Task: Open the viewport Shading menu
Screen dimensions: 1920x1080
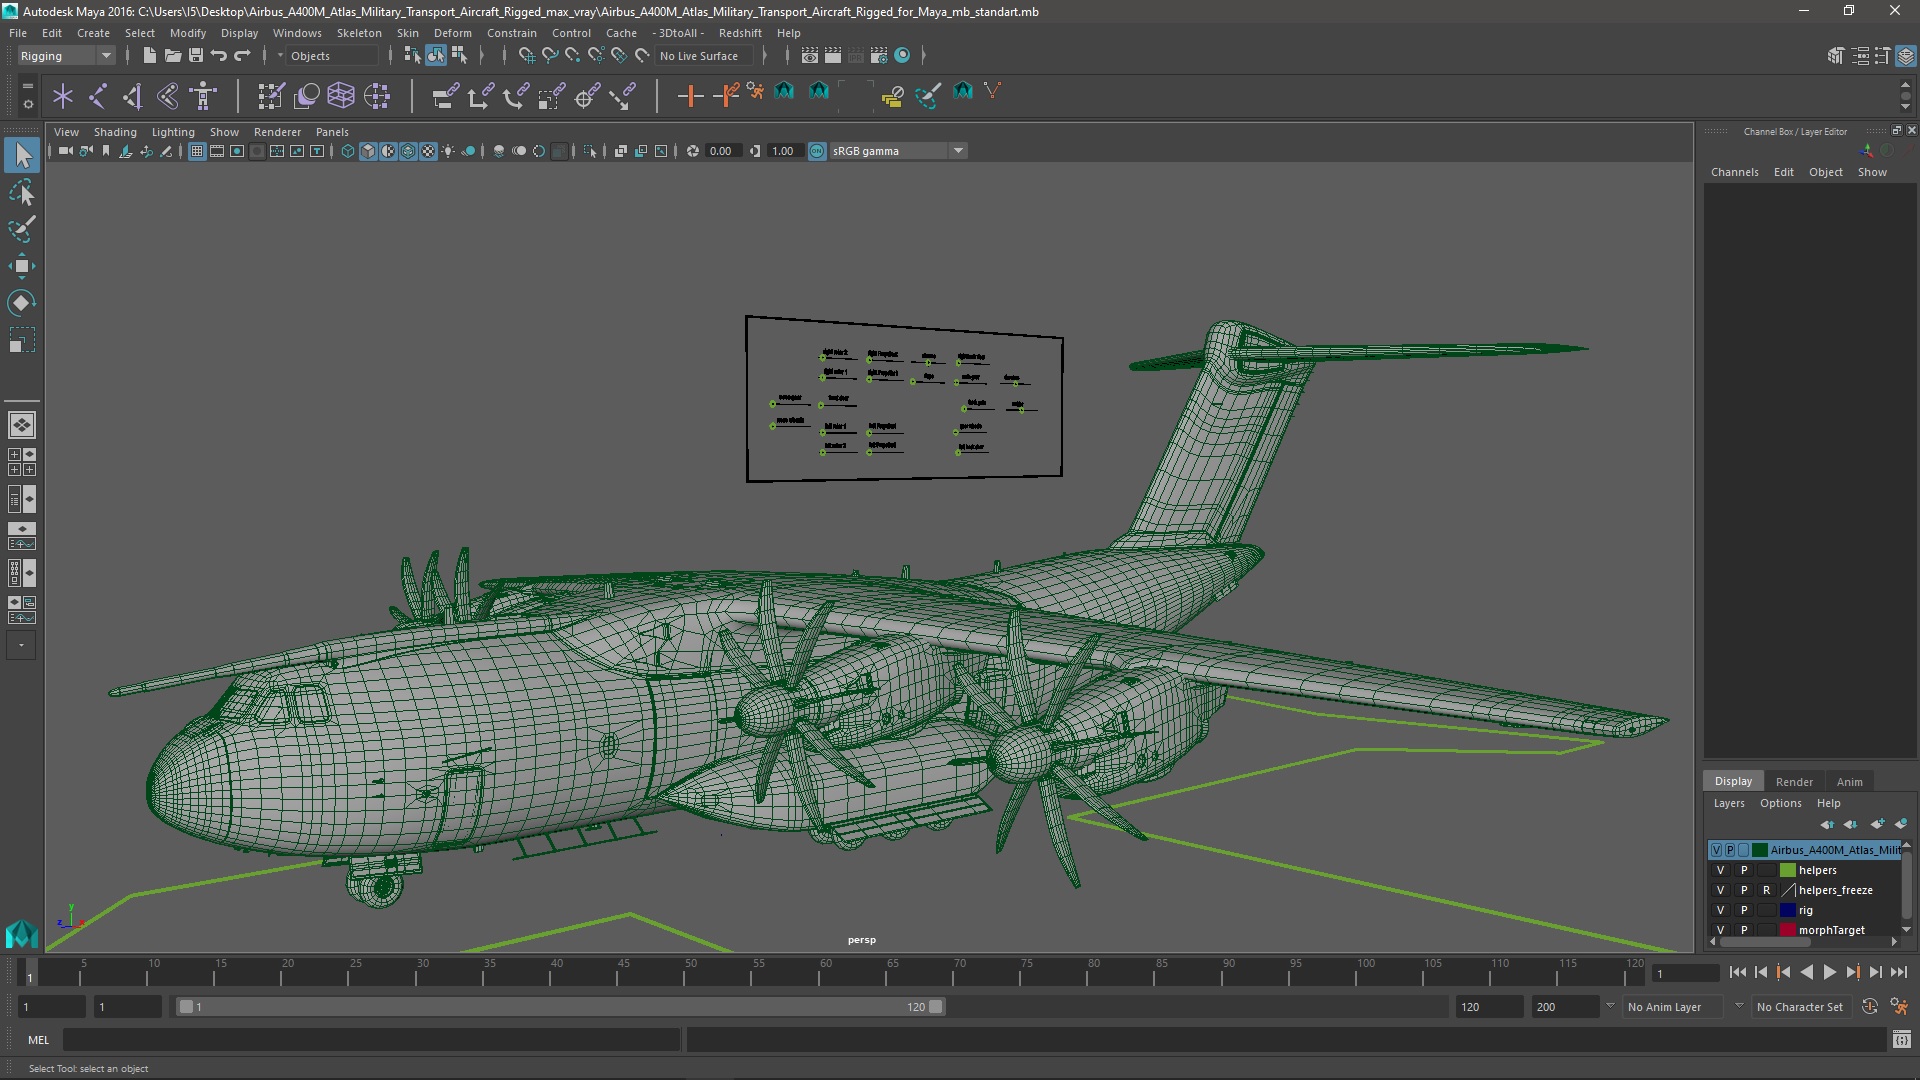Action: click(x=115, y=132)
